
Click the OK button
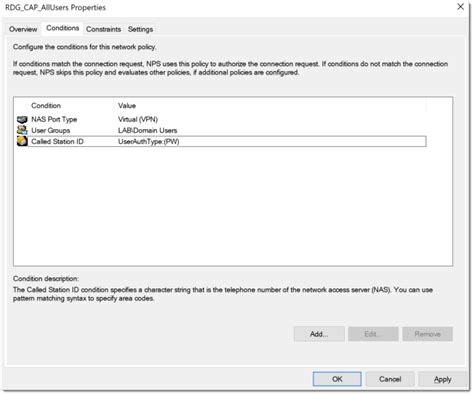pos(337,379)
